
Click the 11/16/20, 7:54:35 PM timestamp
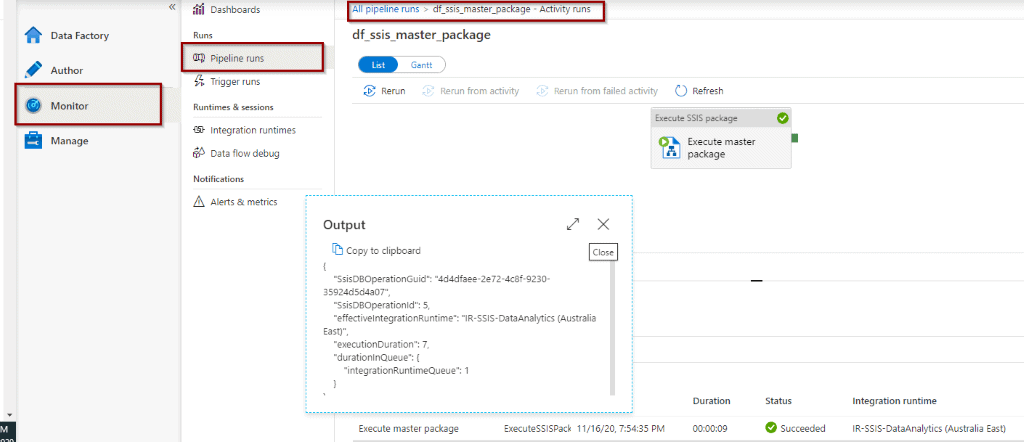(x=620, y=428)
